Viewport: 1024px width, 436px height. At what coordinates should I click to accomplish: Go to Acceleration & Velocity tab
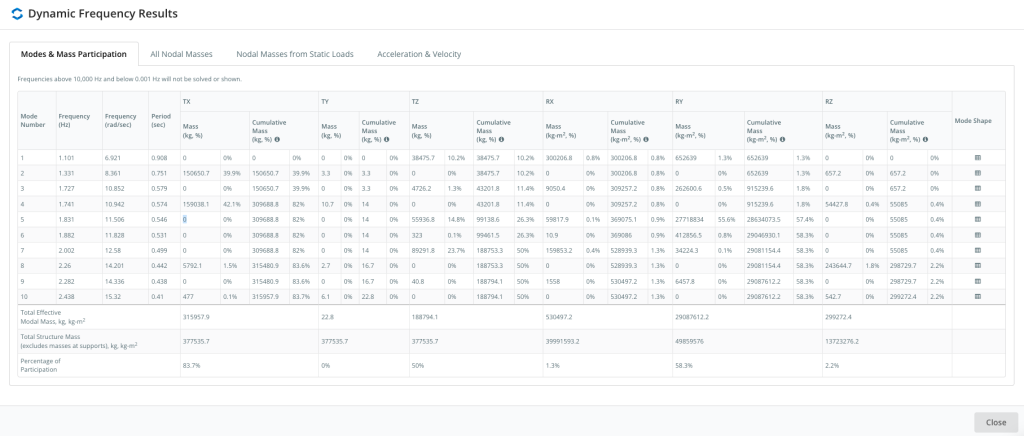click(x=418, y=54)
